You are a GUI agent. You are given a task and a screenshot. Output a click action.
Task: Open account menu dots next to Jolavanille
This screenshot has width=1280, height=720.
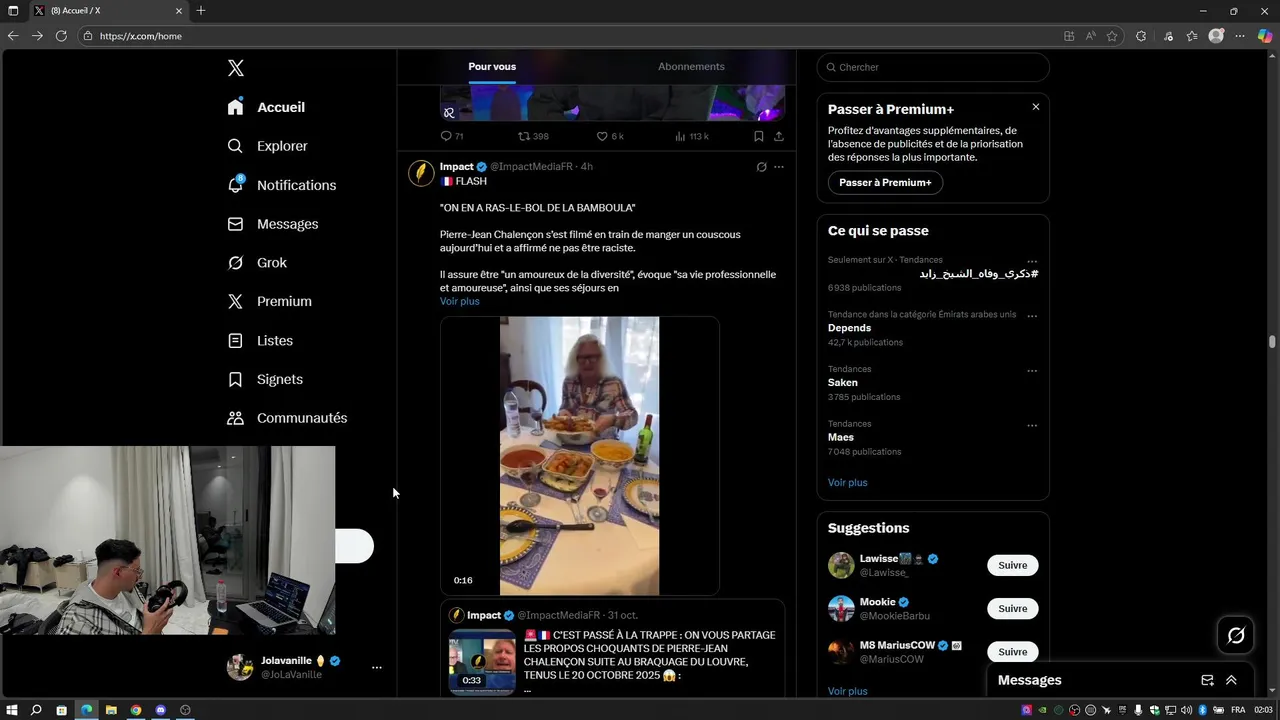coord(377,667)
